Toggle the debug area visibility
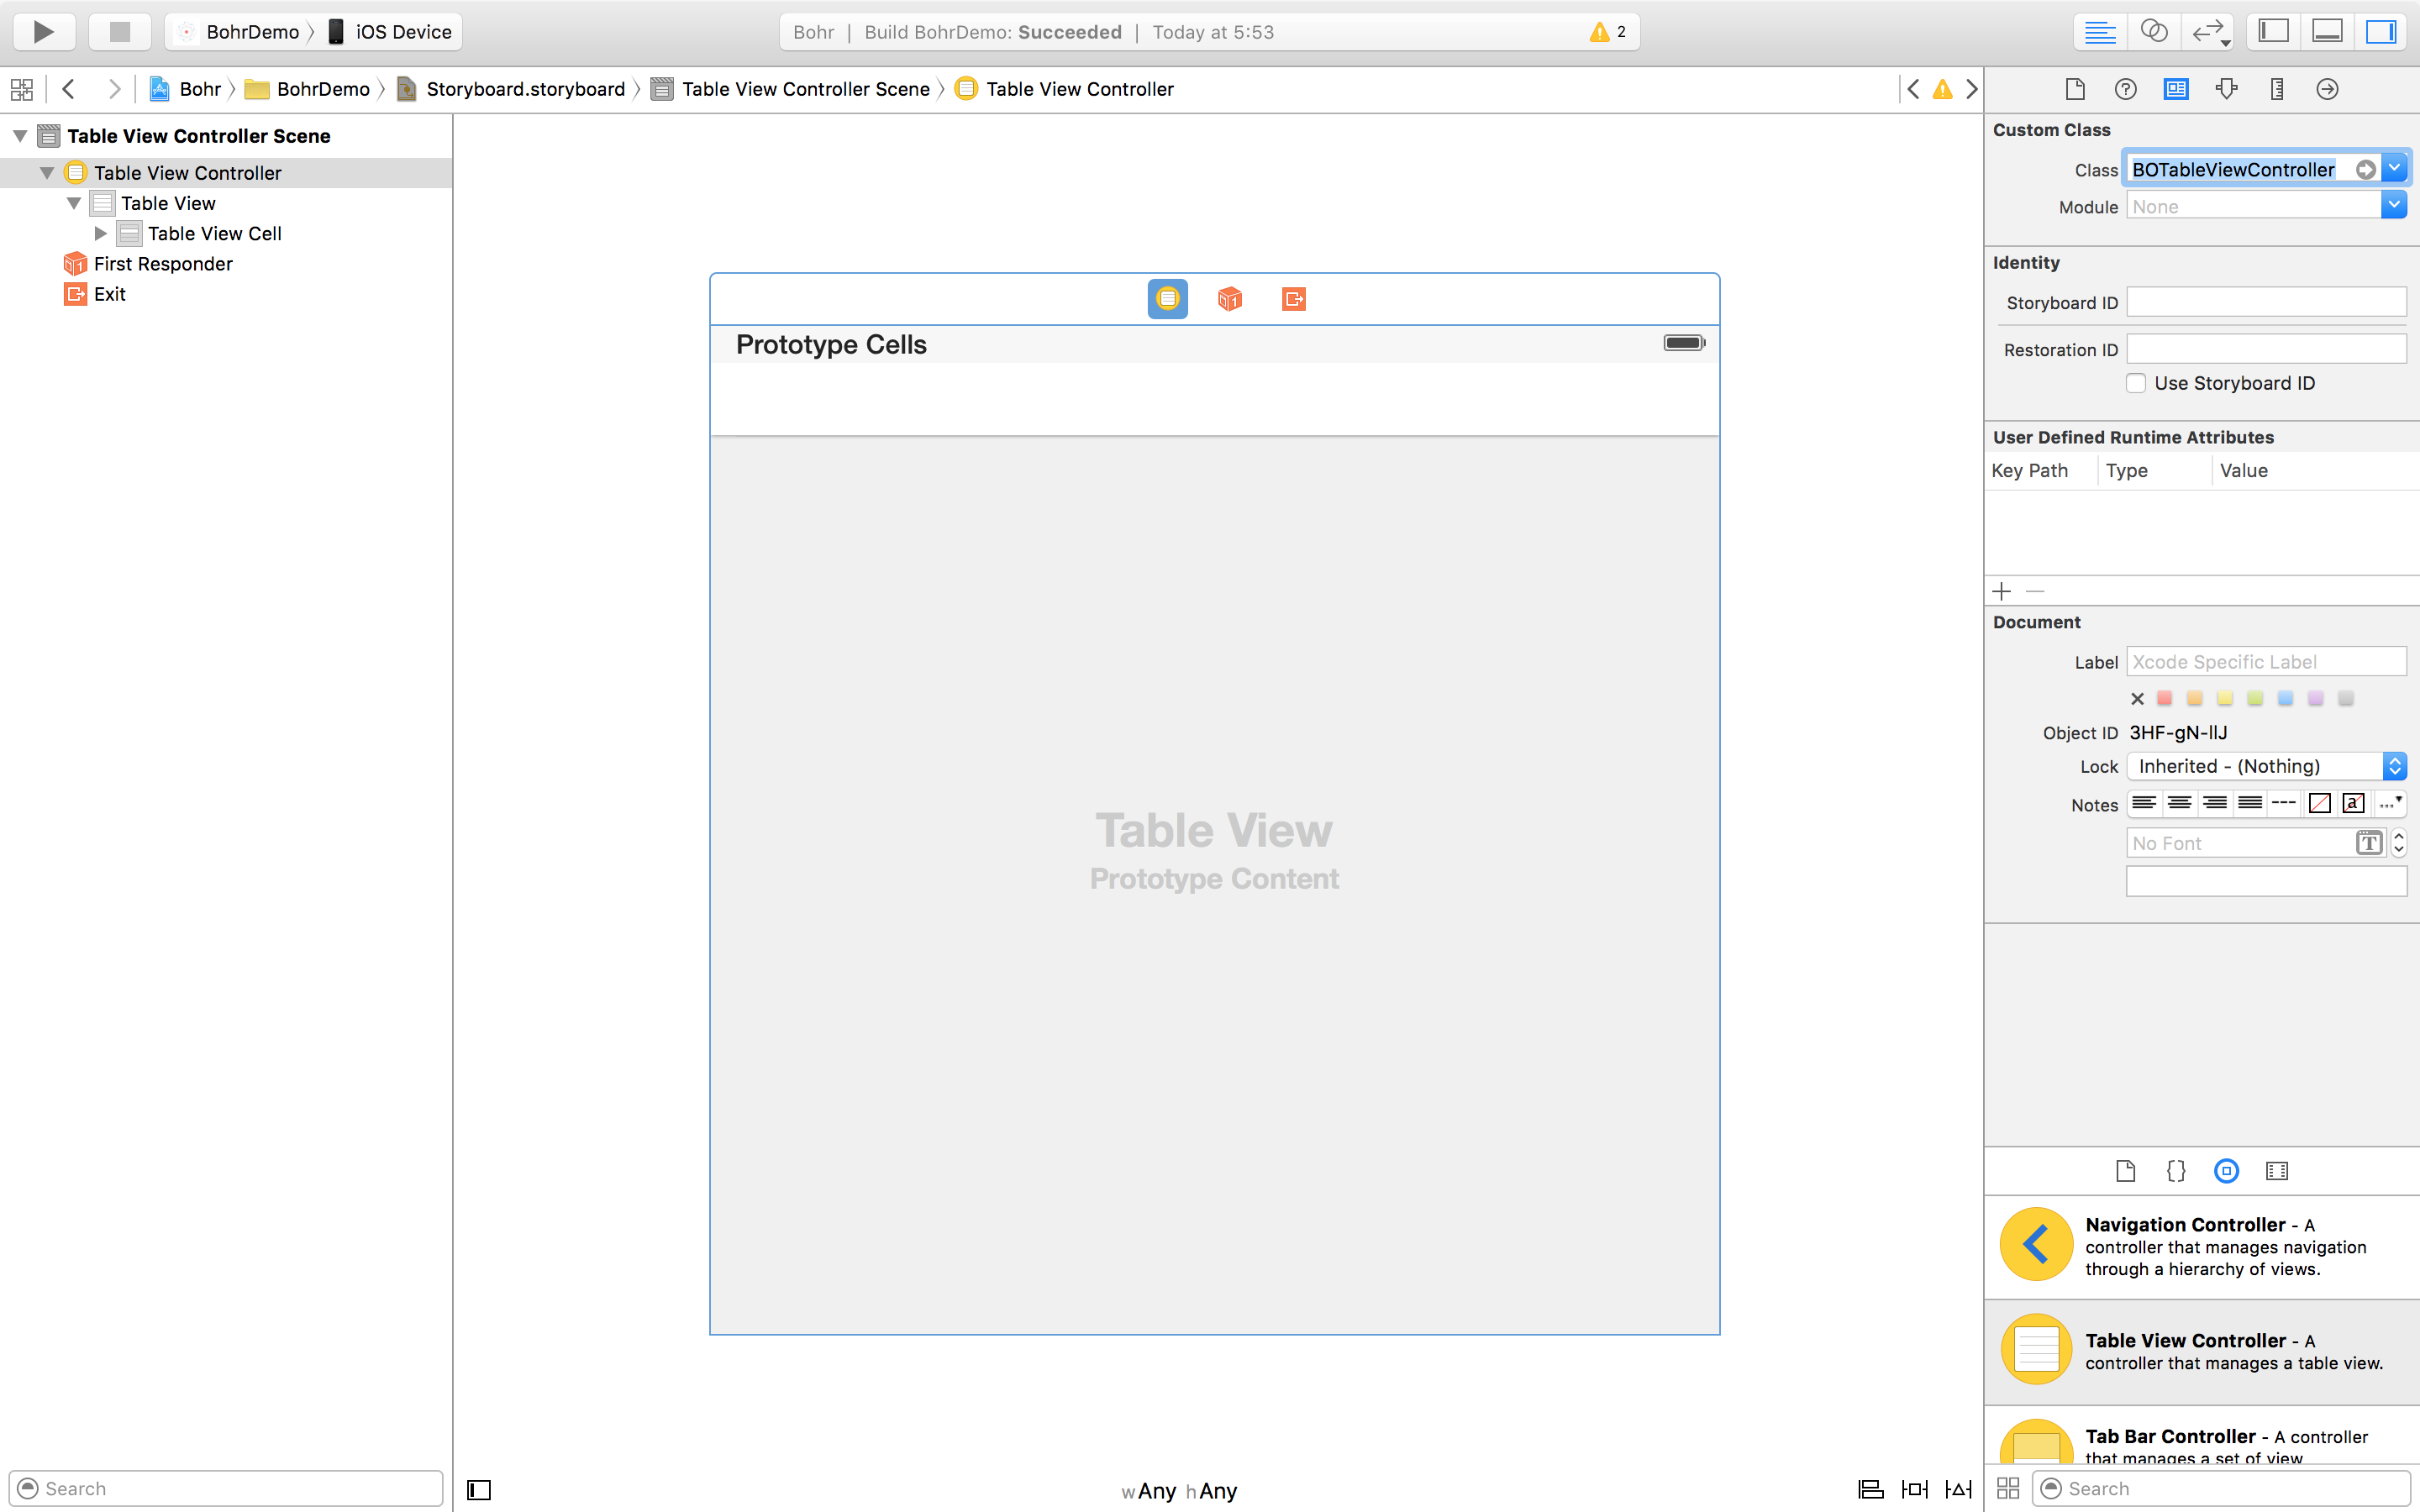The image size is (2420, 1512). (x=2327, y=32)
